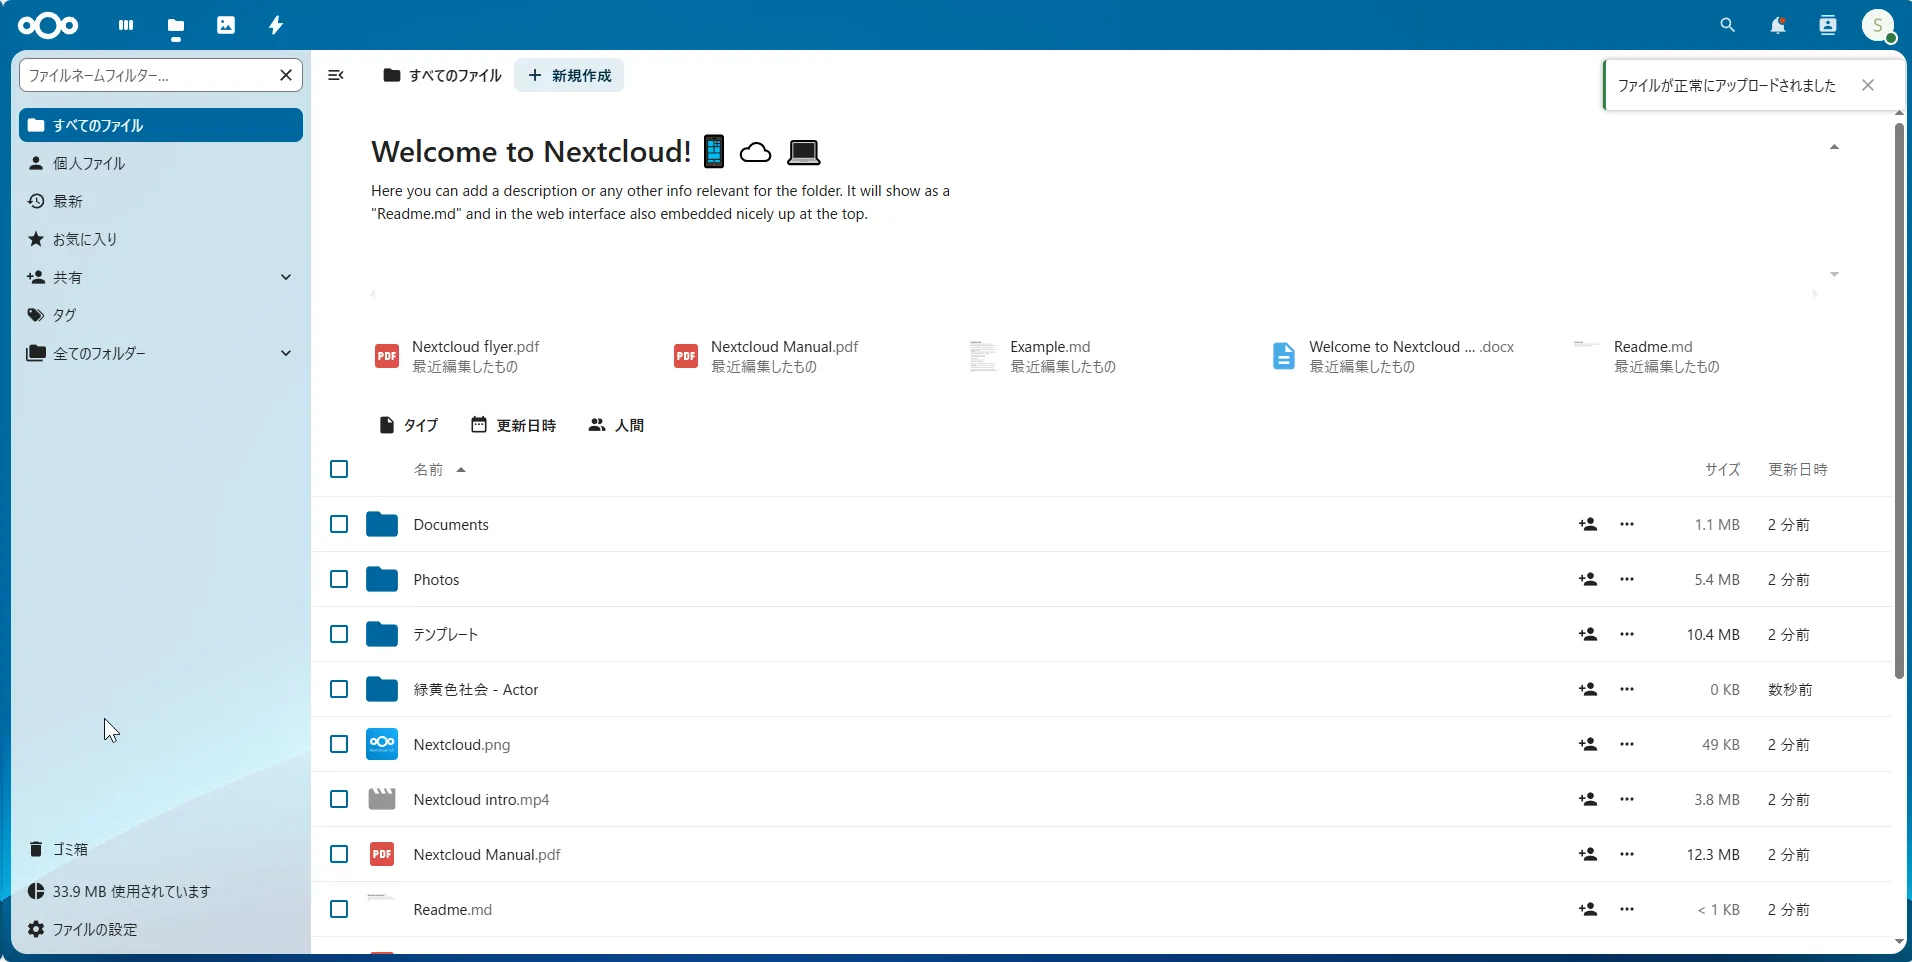1912x962 pixels.
Task: Open the Activity lightning bolt icon
Action: point(276,25)
